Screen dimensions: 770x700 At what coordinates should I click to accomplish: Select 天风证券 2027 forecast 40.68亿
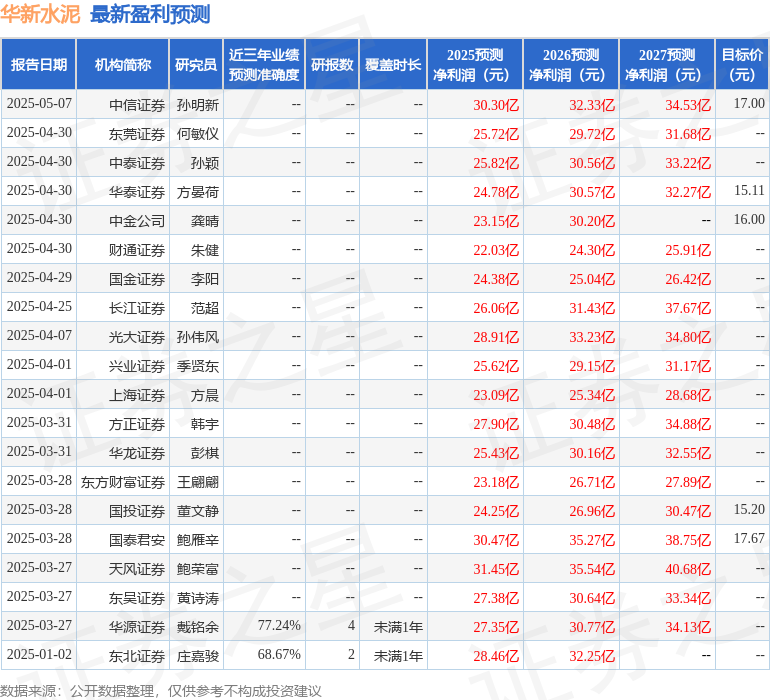click(x=688, y=569)
